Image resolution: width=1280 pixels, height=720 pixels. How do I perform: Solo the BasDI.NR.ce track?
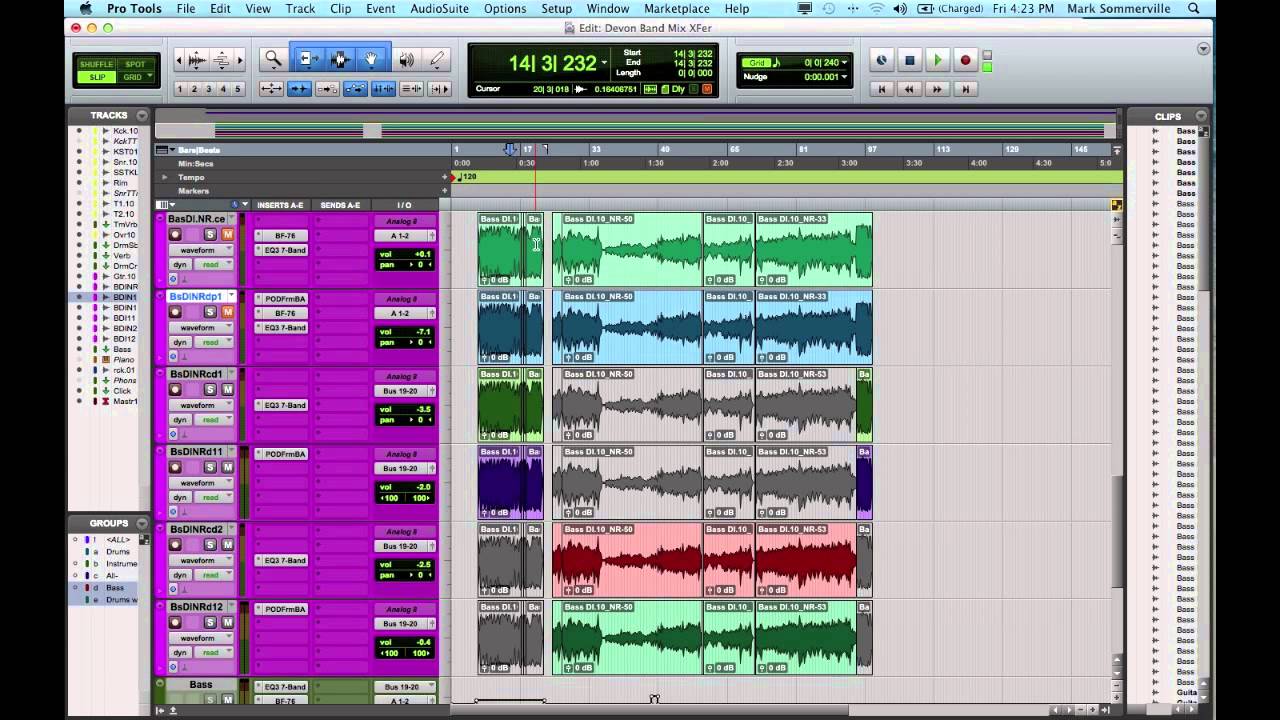pos(210,235)
